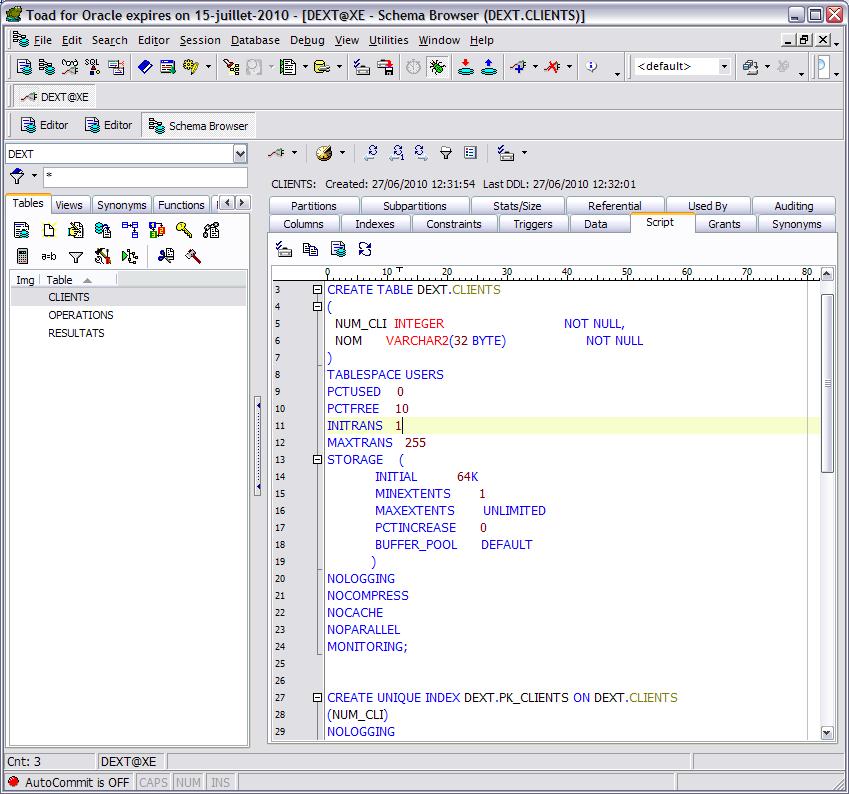Click the first refresh icon beside palette

click(371, 153)
